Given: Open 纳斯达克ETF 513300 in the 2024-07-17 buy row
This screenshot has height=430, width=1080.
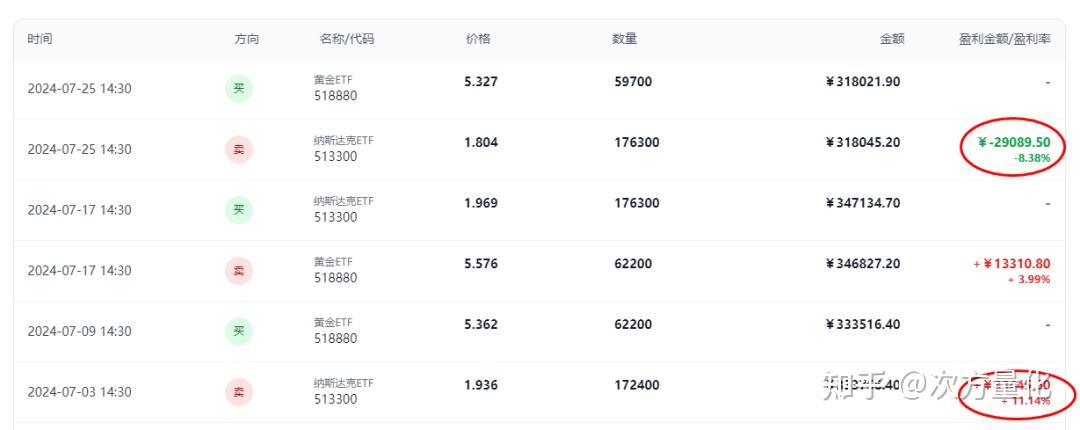Looking at the screenshot, I should pos(342,210).
